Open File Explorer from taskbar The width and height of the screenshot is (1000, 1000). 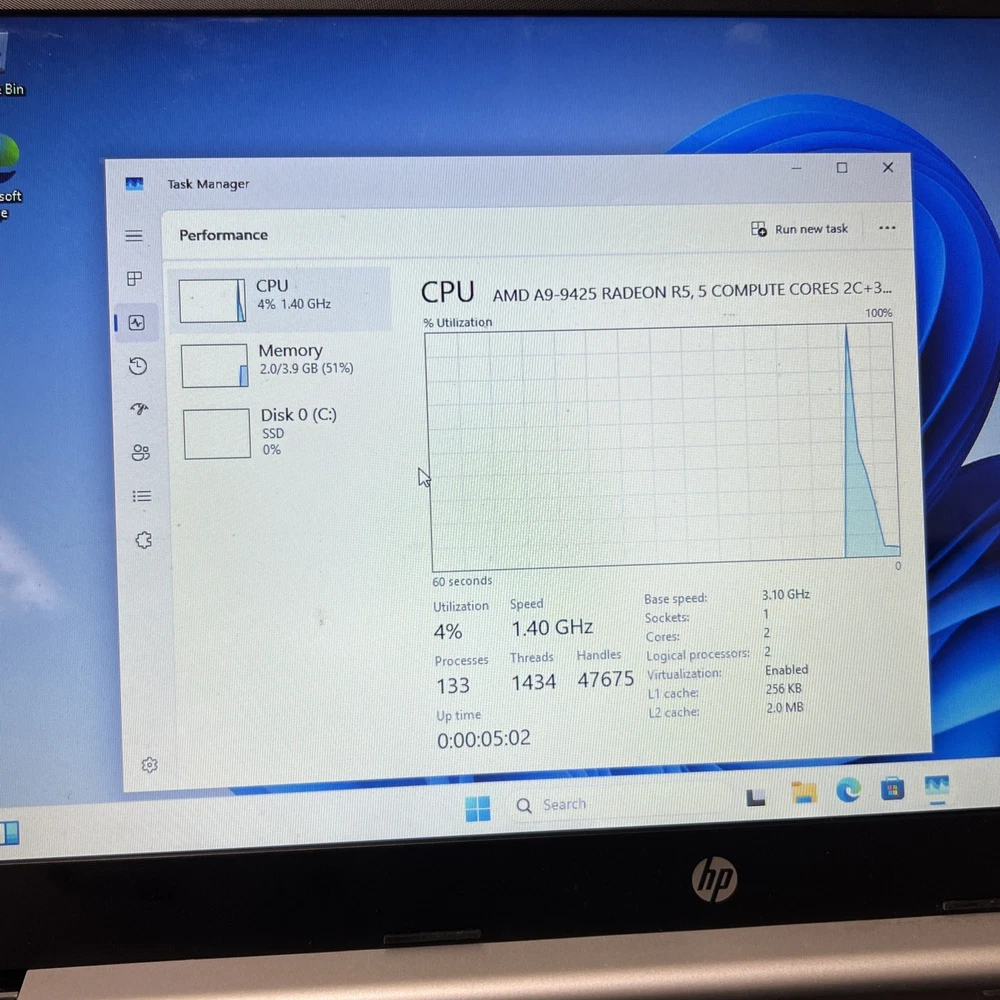pos(803,794)
